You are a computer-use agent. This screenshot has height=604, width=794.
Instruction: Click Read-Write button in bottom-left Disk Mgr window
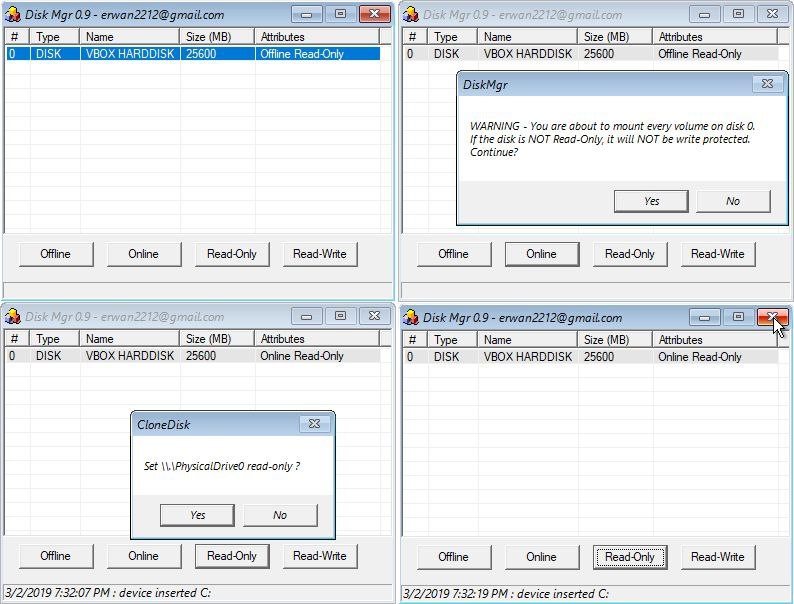[320, 556]
